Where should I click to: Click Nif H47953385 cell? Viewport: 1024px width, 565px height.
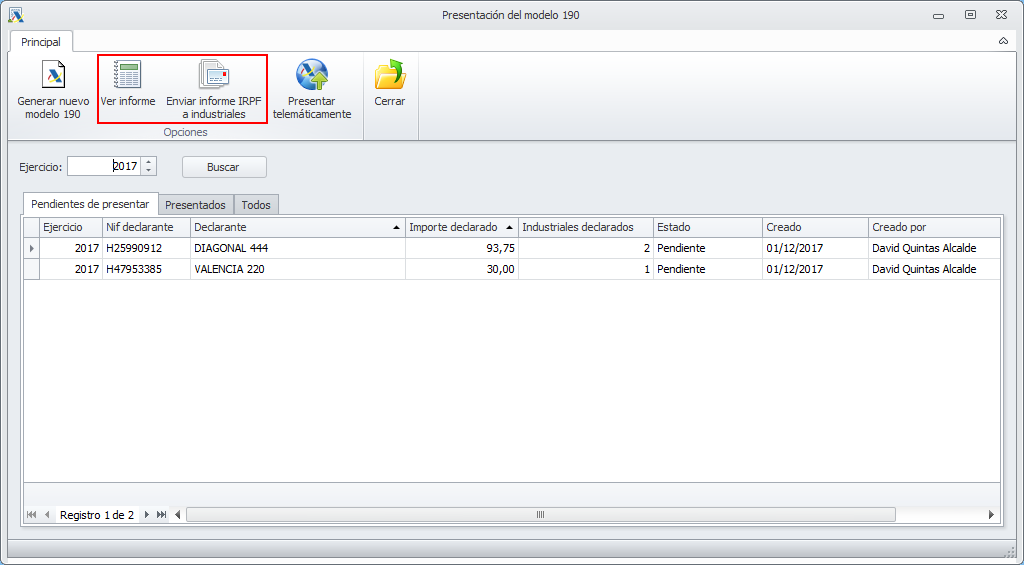click(x=146, y=269)
